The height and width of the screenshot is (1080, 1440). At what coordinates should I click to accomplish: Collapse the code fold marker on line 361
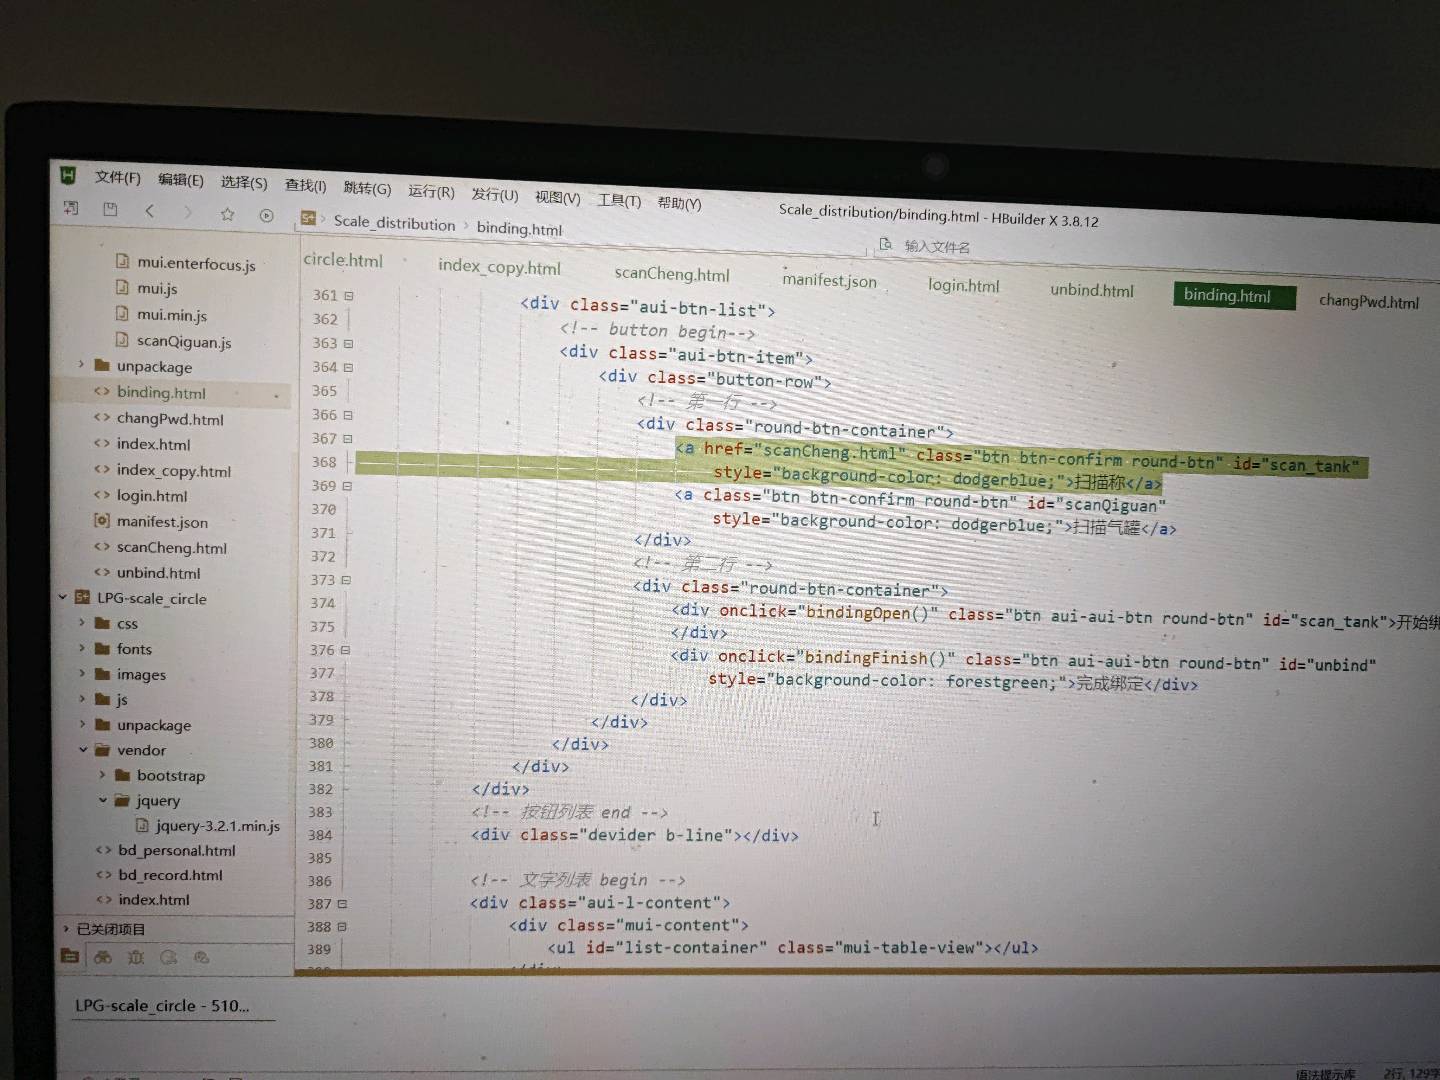click(x=349, y=296)
